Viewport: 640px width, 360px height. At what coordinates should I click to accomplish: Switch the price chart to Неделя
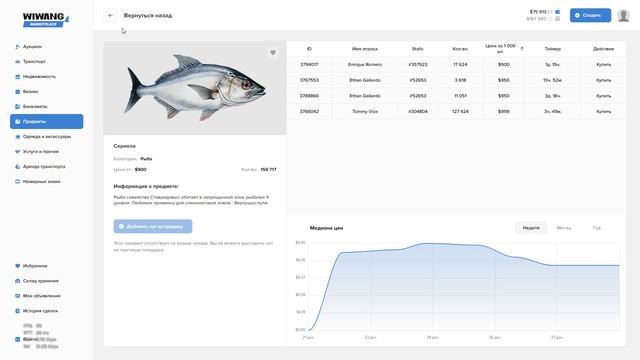531,228
